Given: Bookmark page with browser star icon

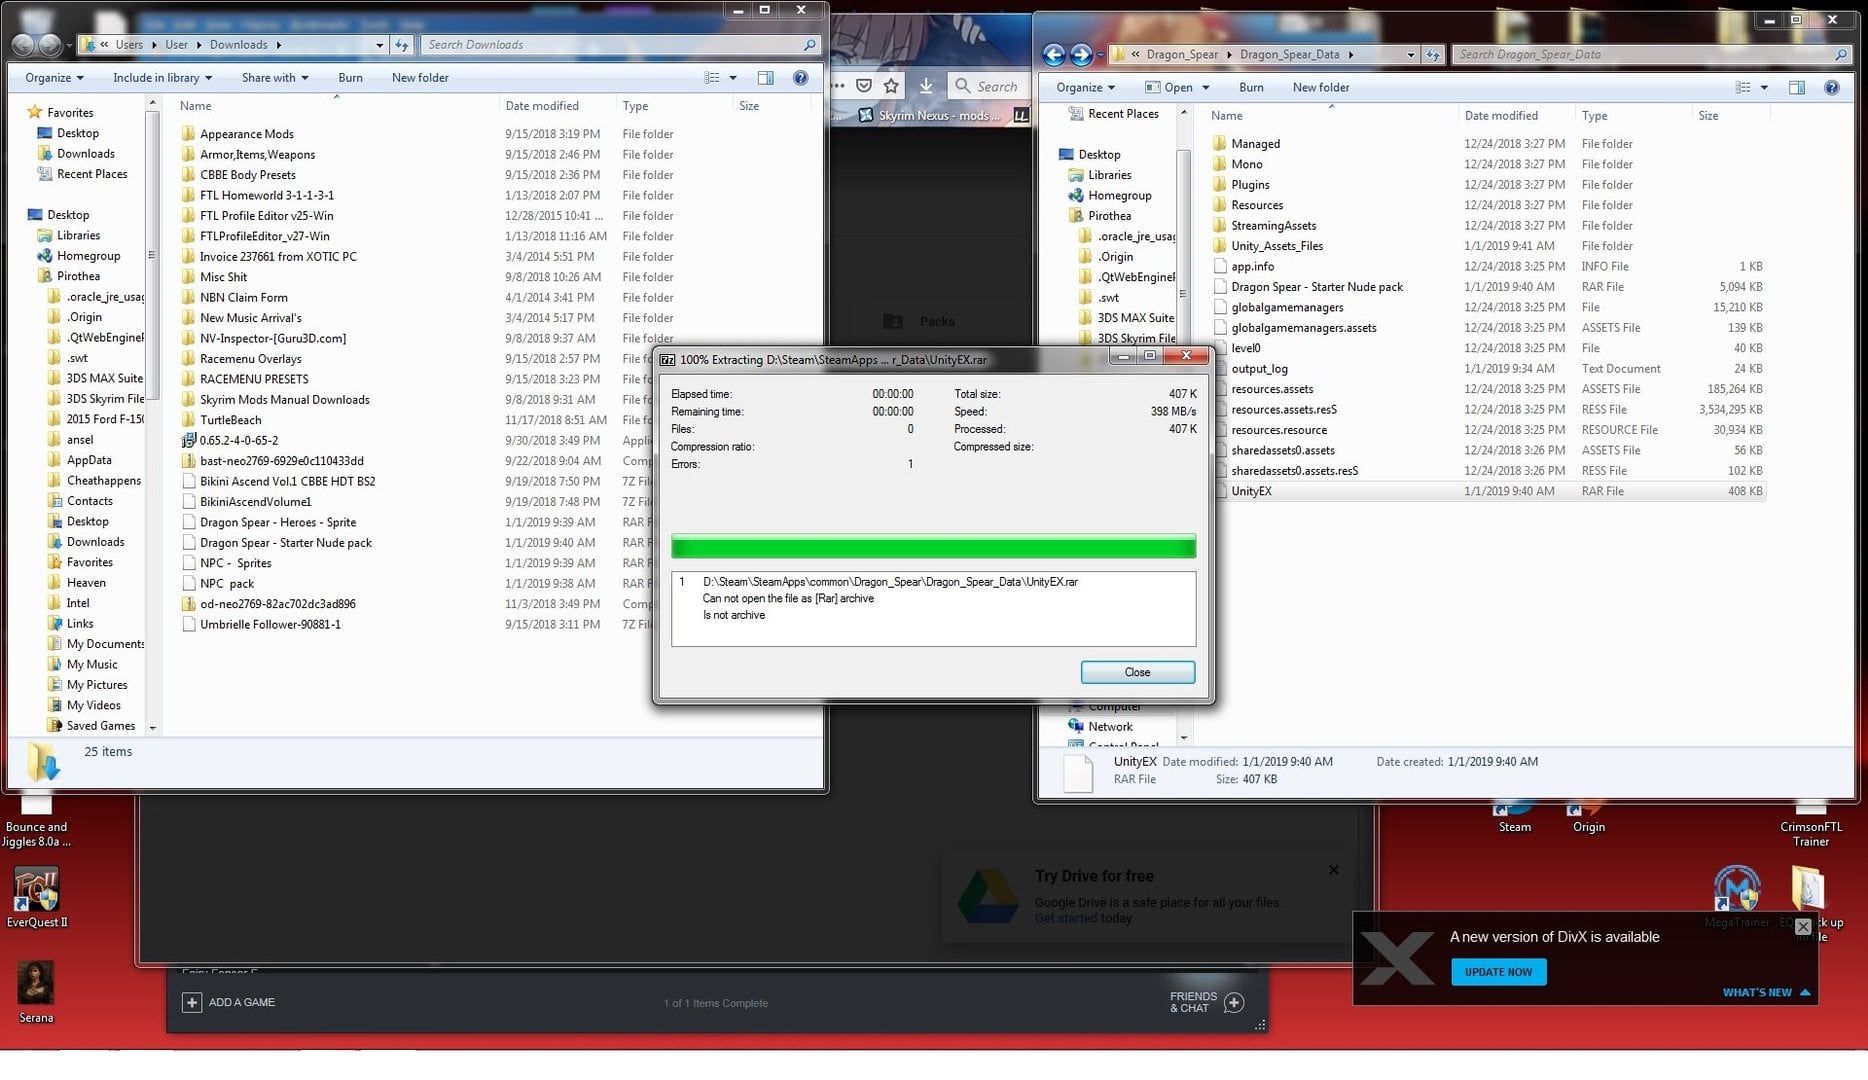Looking at the screenshot, I should tap(891, 87).
